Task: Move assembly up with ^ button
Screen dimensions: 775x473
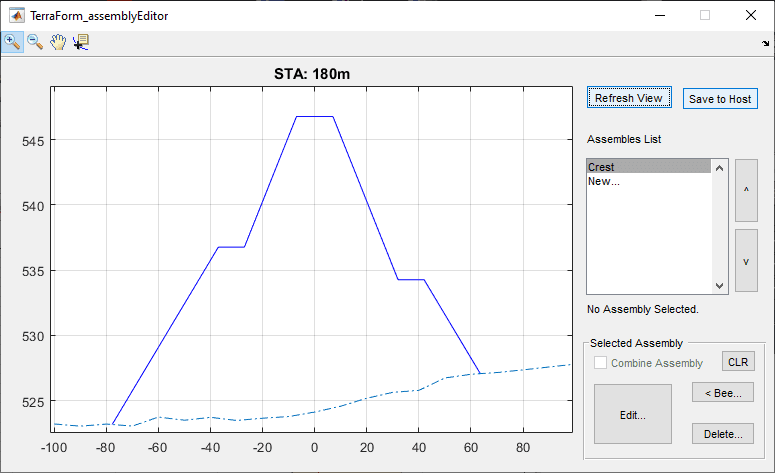Action: tap(746, 190)
